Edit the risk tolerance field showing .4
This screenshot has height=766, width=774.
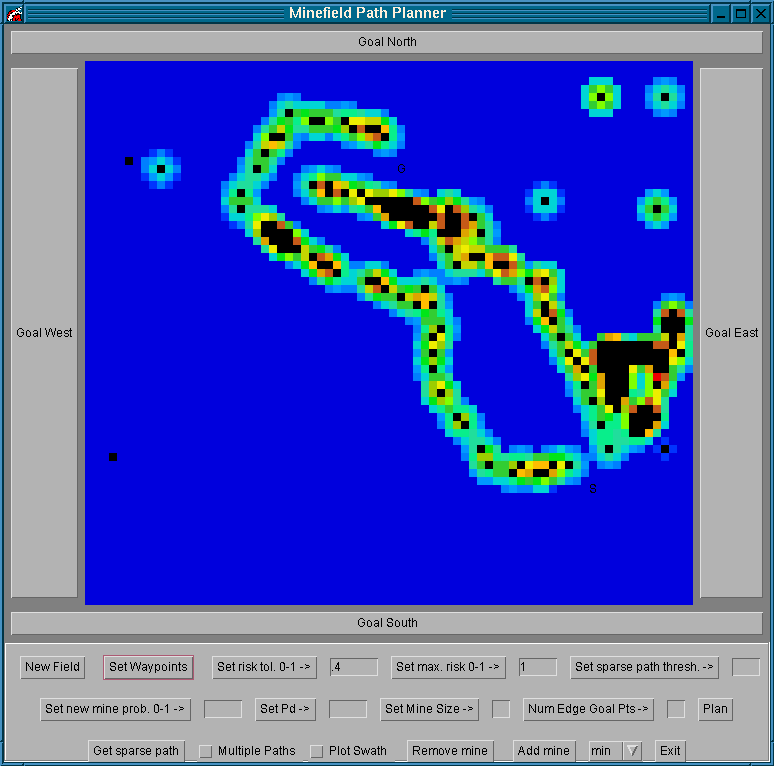click(x=354, y=667)
